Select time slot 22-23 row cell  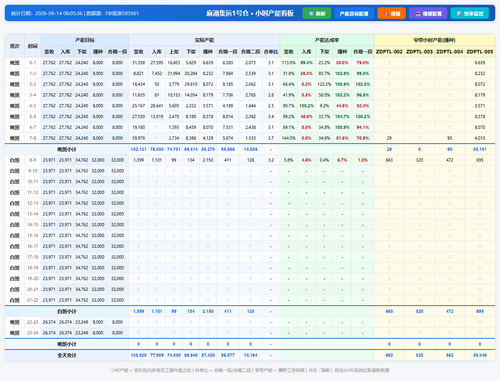click(x=33, y=322)
